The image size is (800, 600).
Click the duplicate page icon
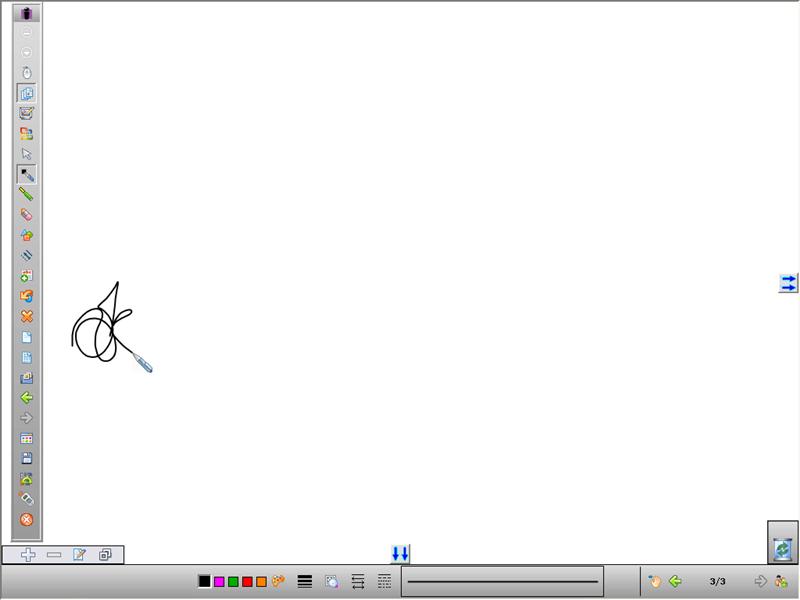click(27, 378)
